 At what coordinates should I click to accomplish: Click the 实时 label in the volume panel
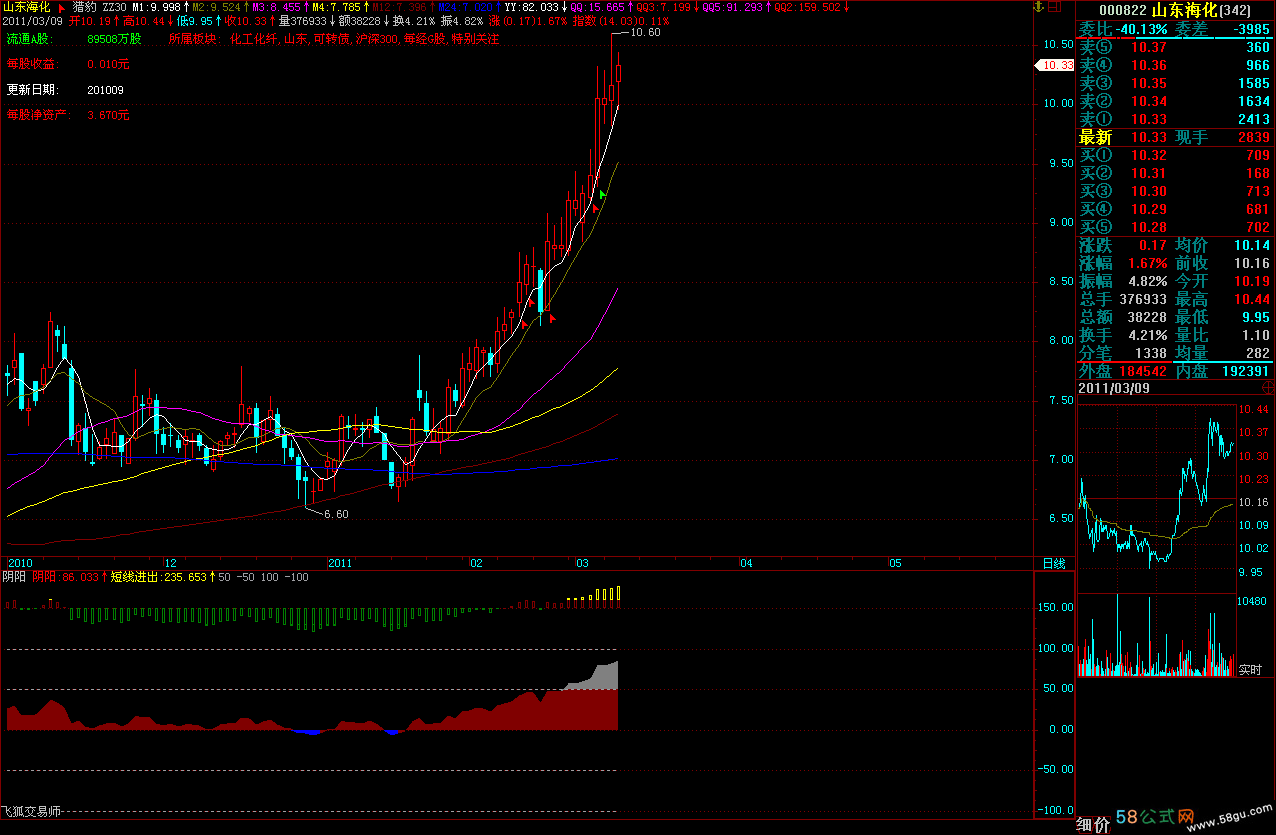click(1250, 668)
